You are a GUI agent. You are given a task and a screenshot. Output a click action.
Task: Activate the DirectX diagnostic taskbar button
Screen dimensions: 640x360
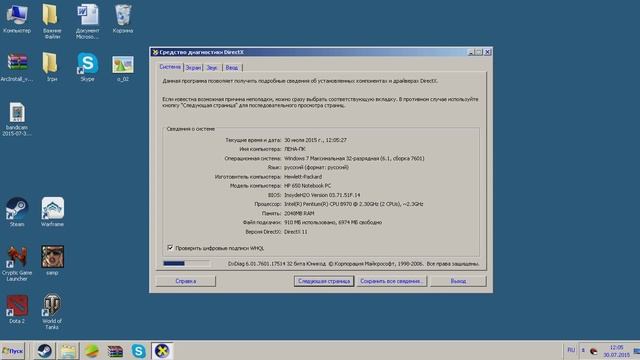coord(162,351)
